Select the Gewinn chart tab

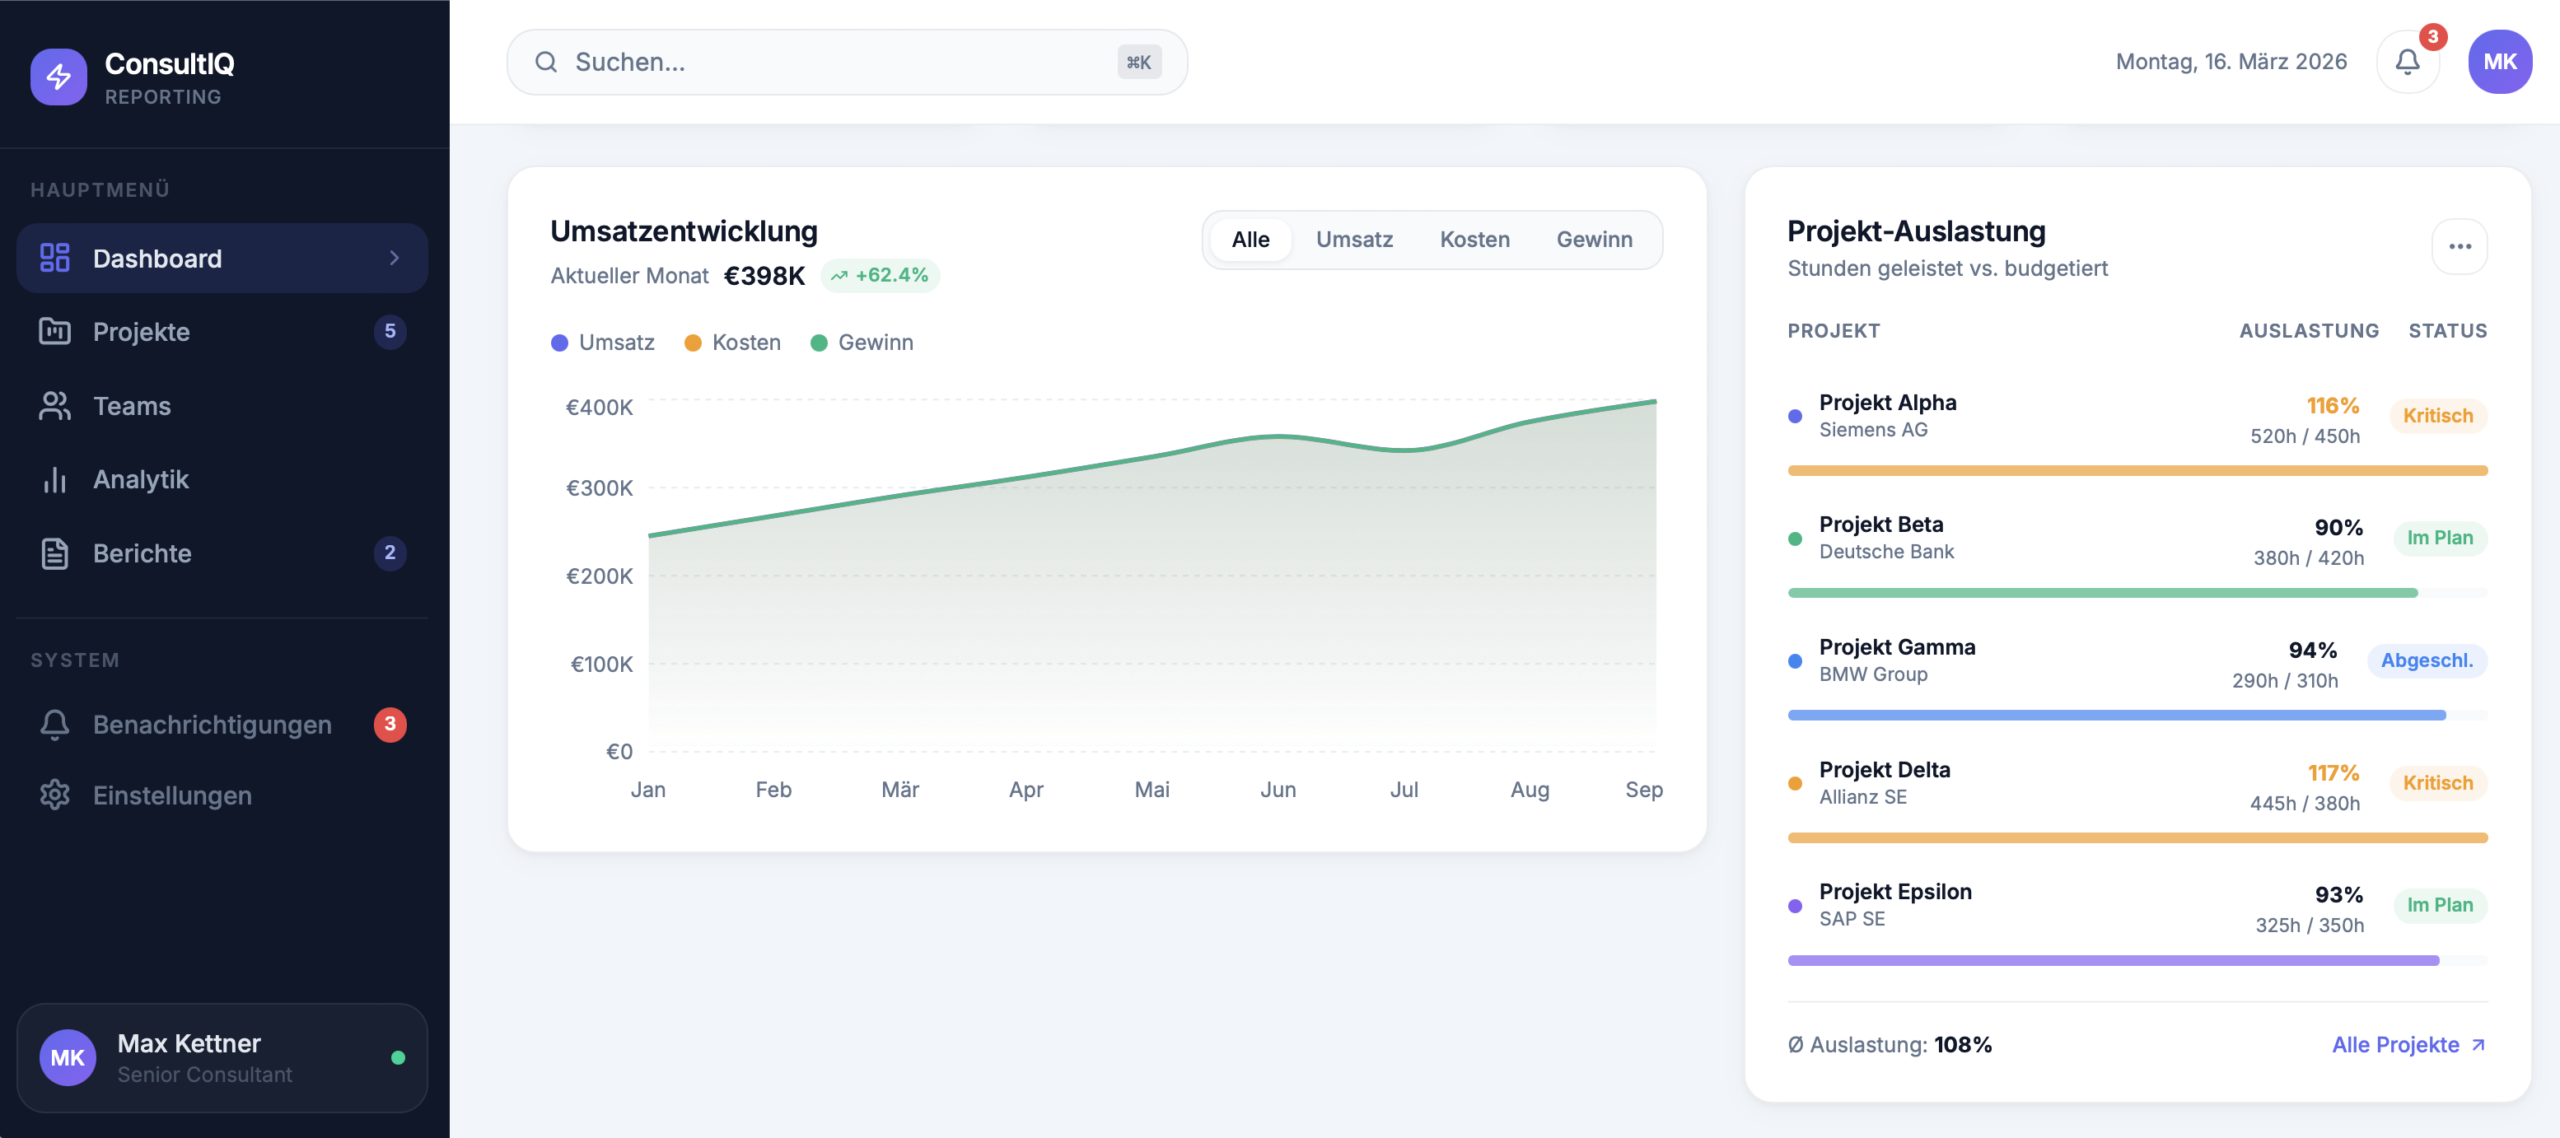click(x=1594, y=240)
